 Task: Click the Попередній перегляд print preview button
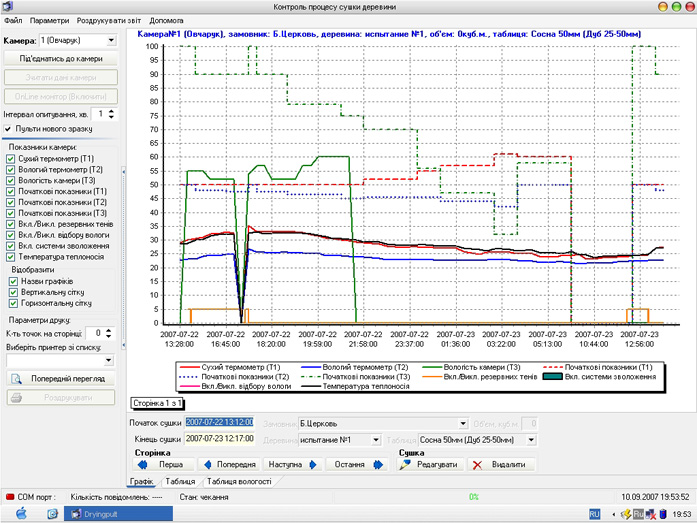[60, 379]
